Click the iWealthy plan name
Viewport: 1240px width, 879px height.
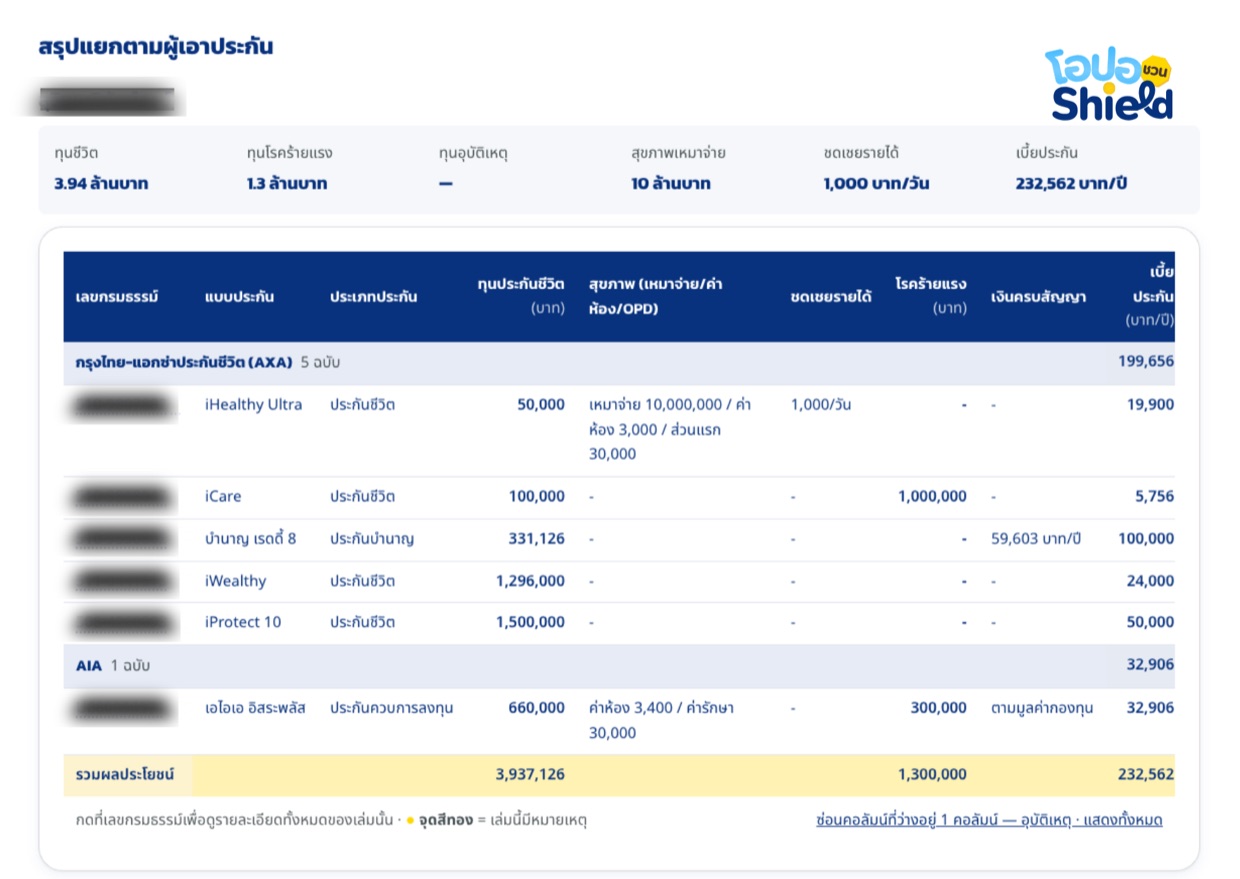pyautogui.click(x=235, y=581)
